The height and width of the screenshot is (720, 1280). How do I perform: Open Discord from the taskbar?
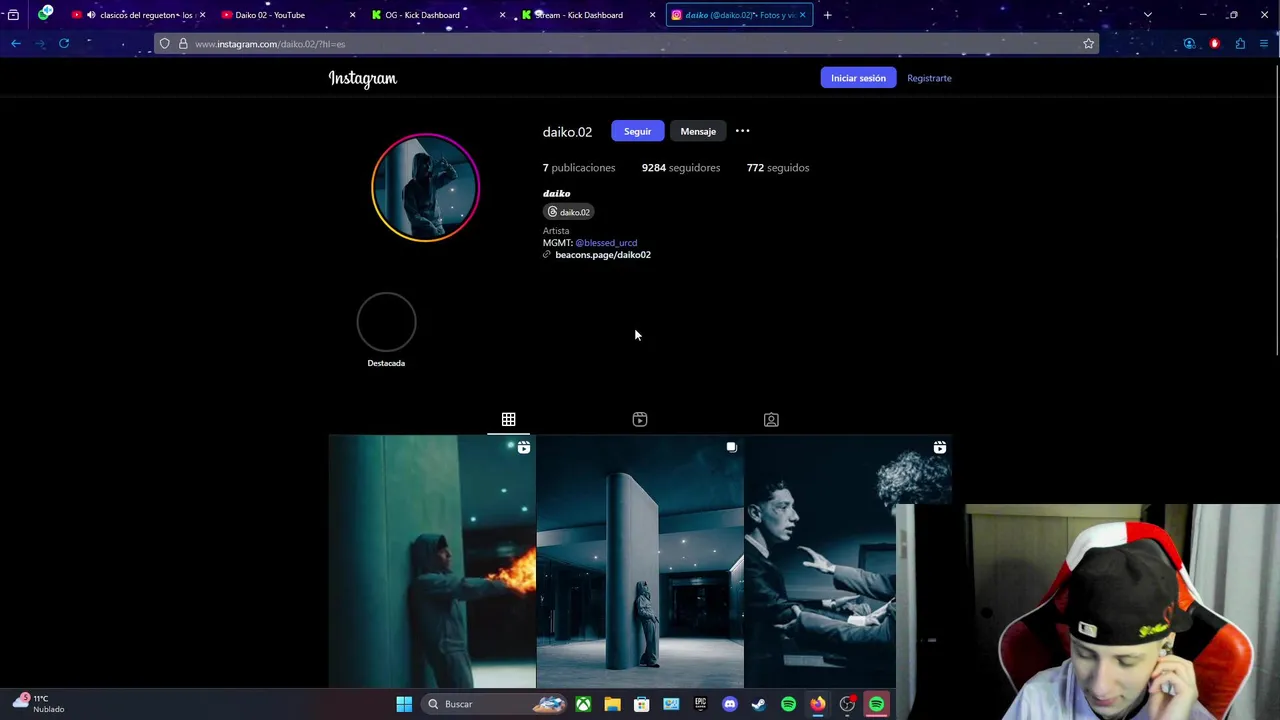pos(729,704)
